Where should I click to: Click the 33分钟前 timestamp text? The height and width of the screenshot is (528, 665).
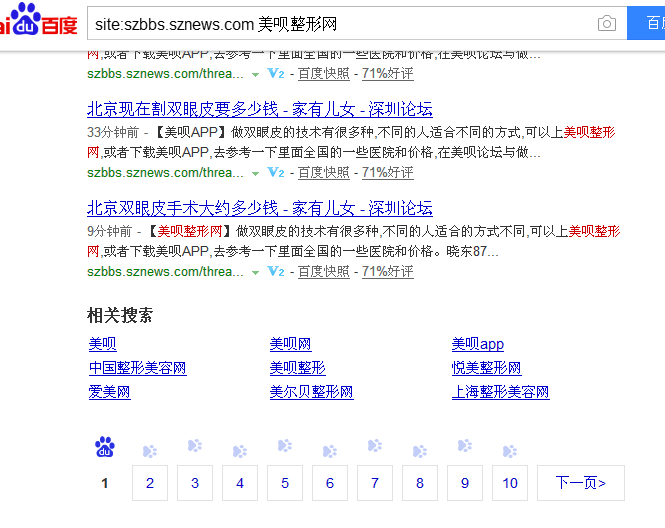point(113,132)
